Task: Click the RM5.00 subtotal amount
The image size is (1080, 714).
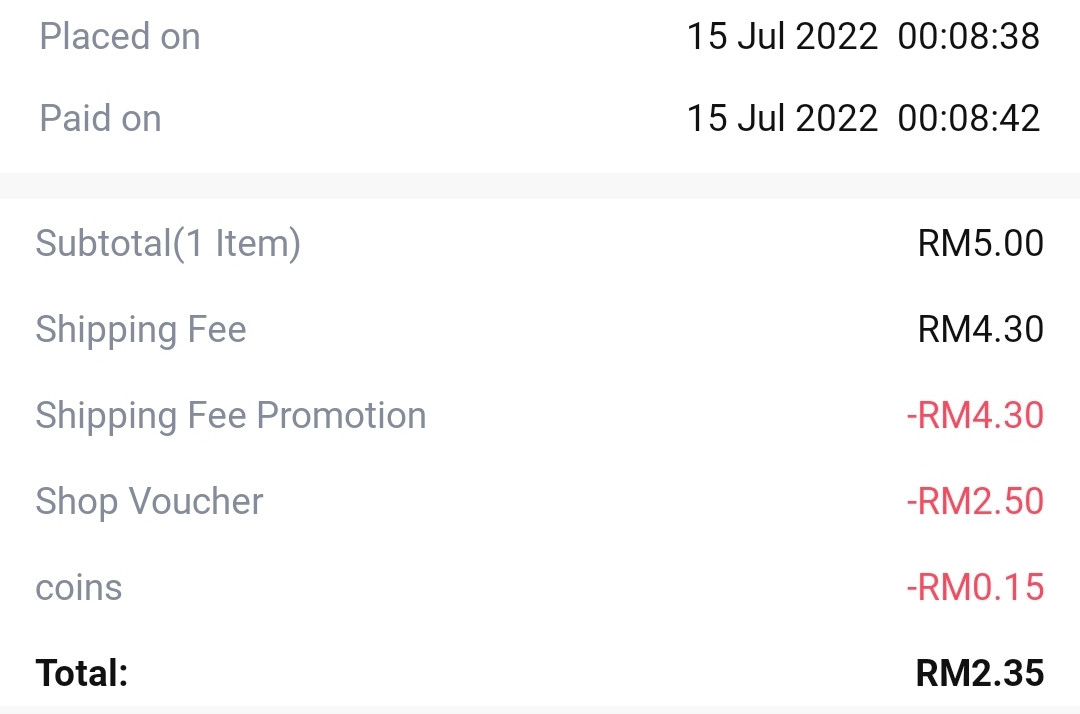Action: (981, 243)
